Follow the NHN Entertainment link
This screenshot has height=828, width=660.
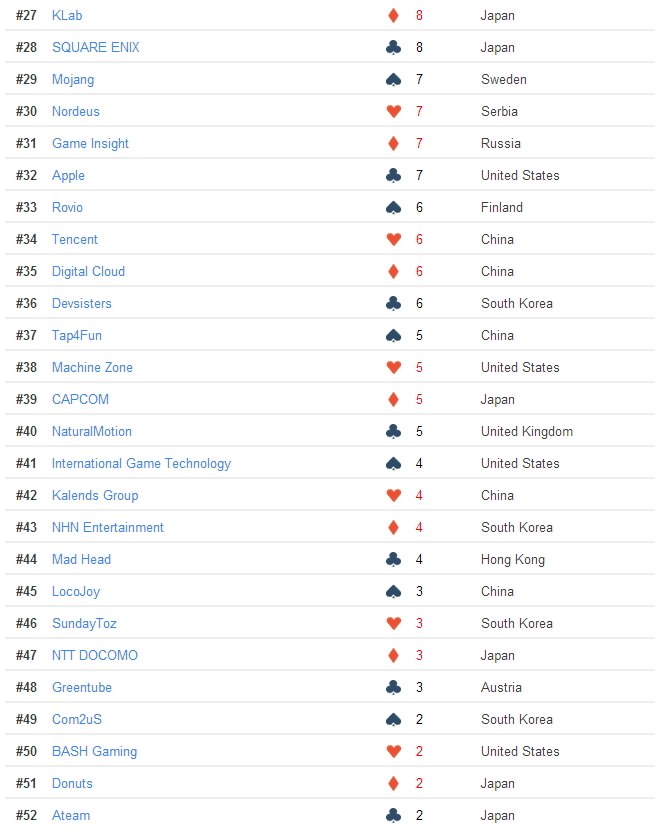pos(108,528)
